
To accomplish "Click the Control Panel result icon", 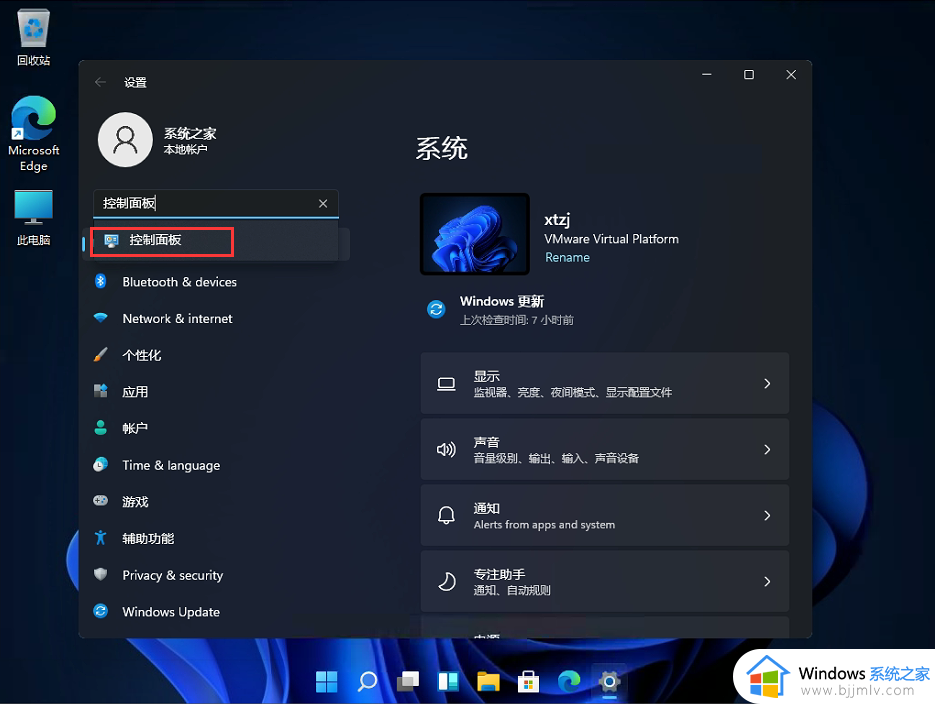I will point(112,241).
